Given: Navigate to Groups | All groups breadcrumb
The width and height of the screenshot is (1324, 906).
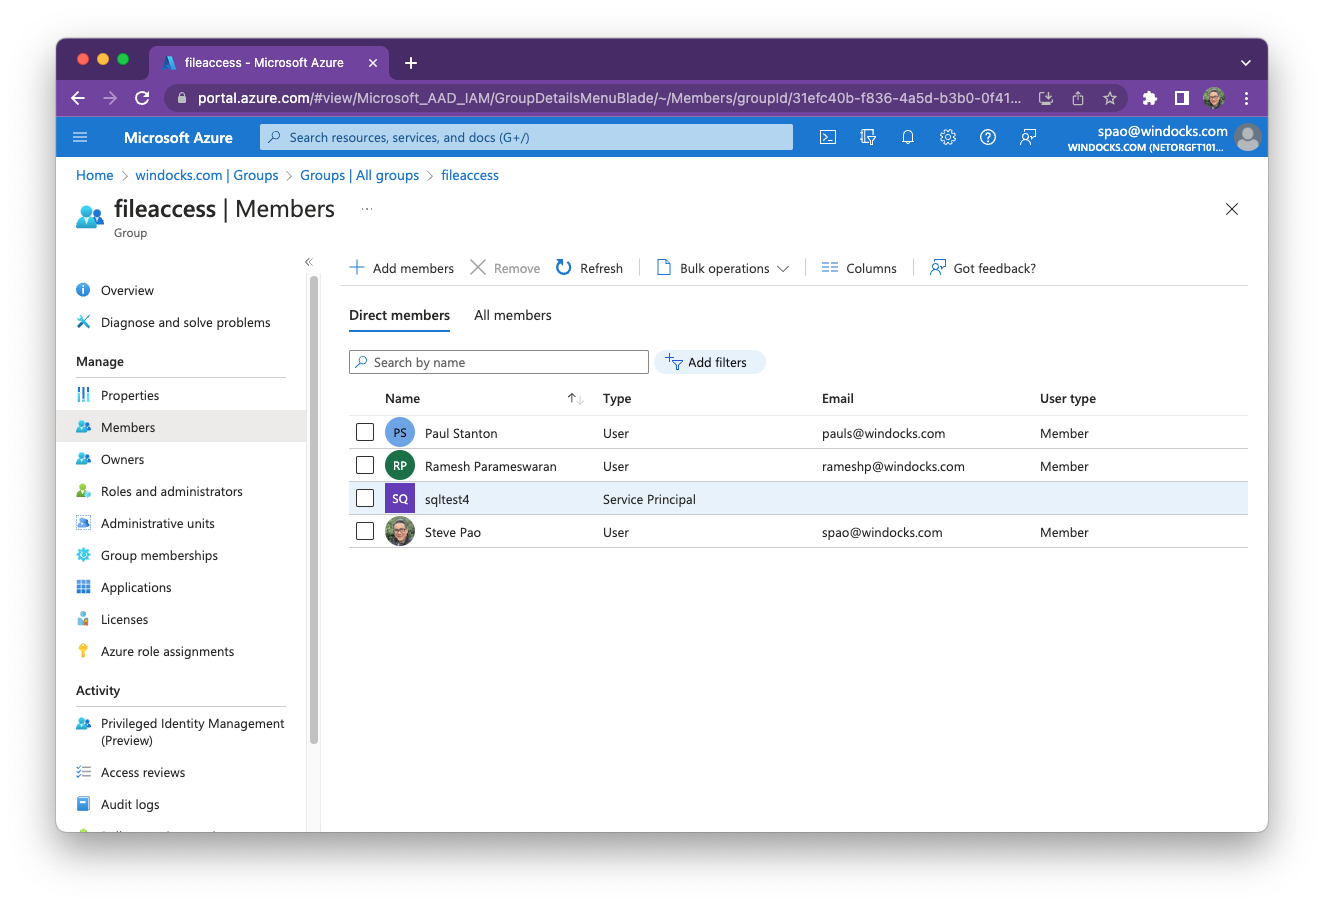Looking at the screenshot, I should click(x=360, y=175).
